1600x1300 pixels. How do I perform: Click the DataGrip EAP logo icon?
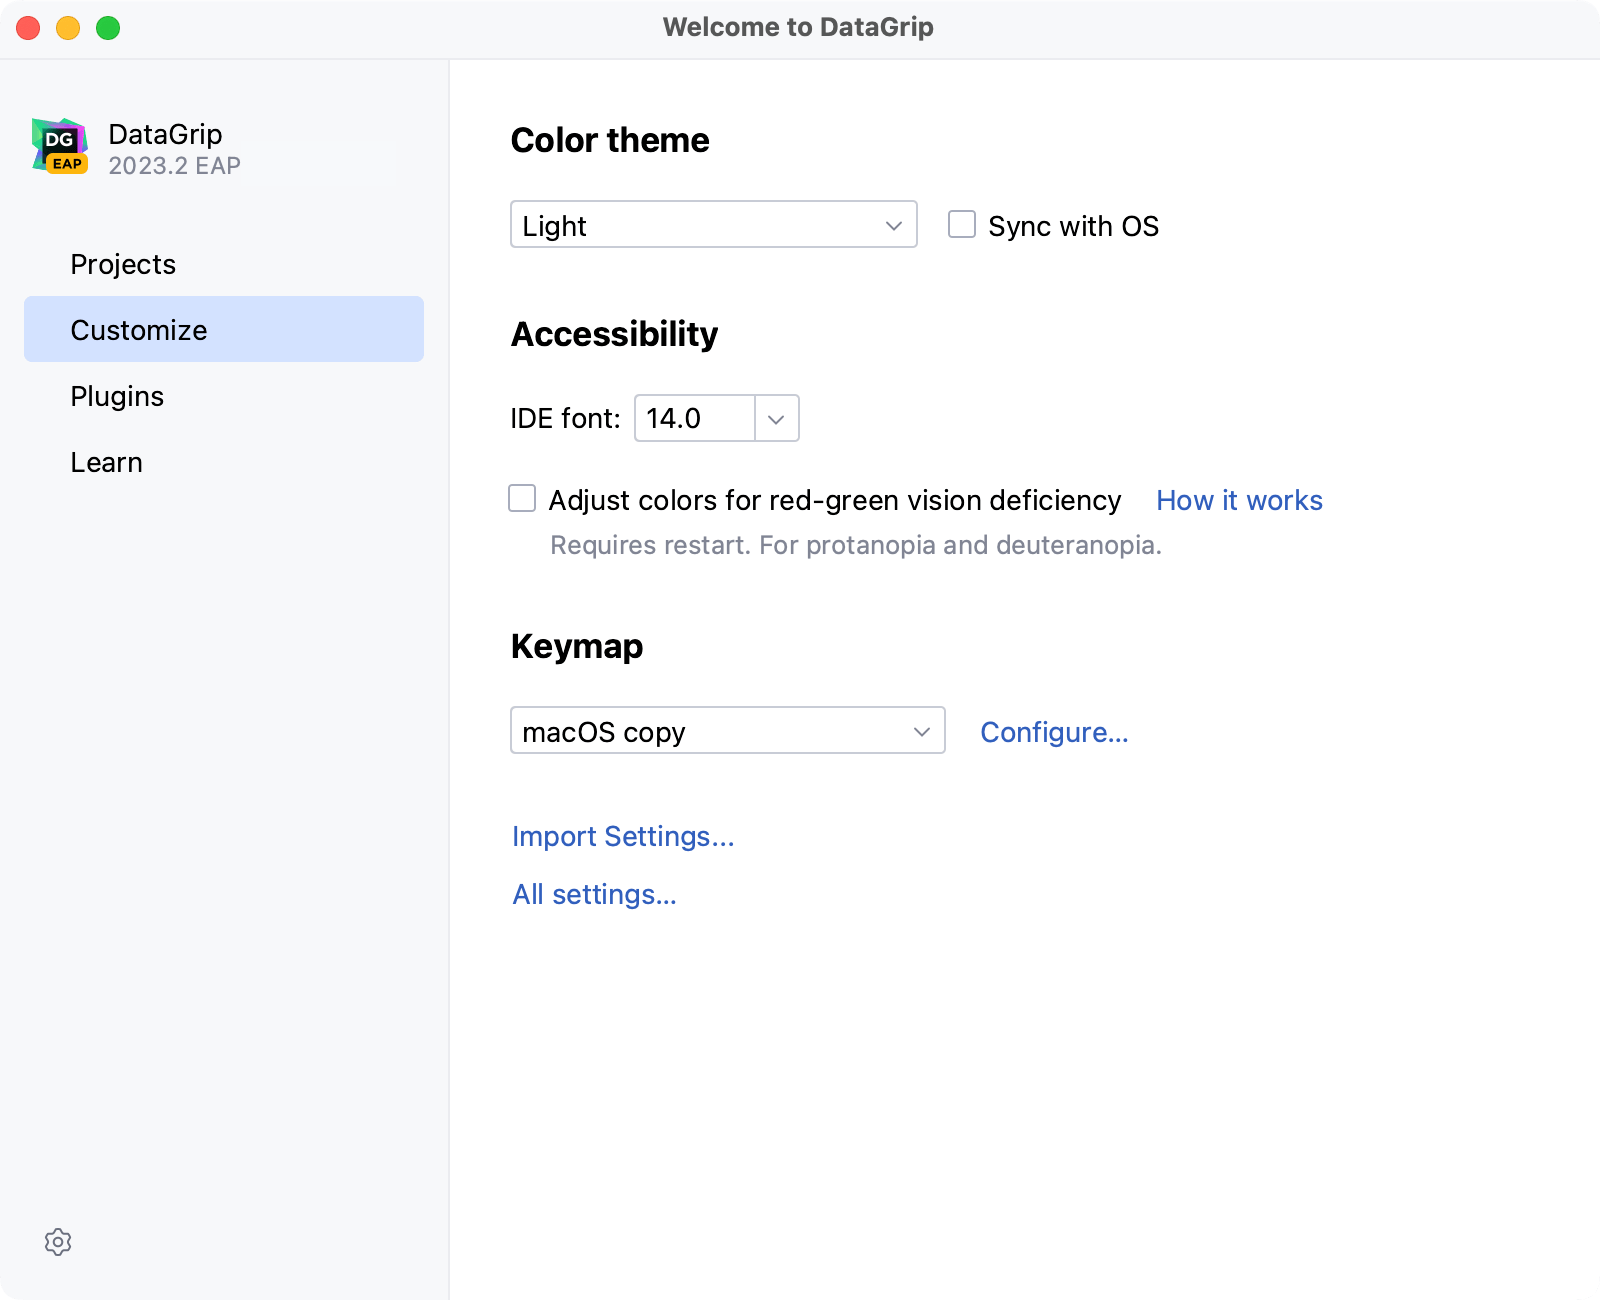60,147
